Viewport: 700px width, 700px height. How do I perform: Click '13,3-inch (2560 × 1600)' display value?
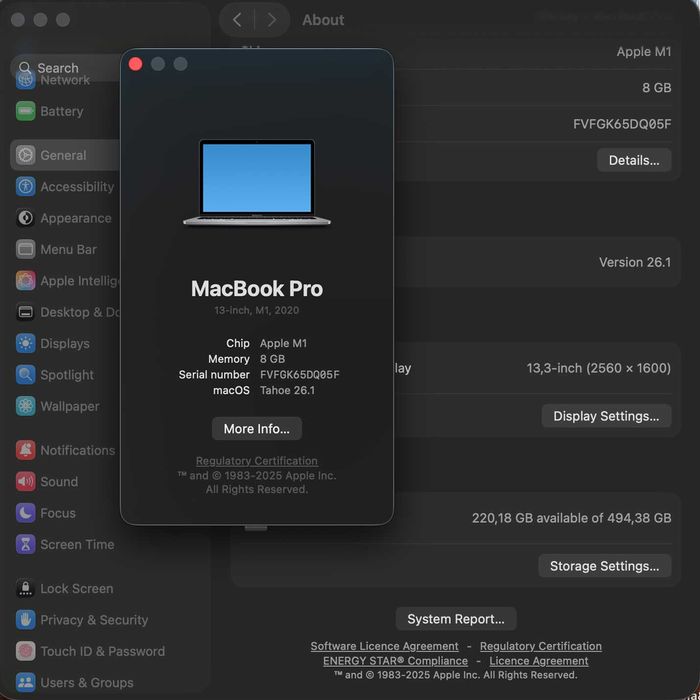point(599,368)
